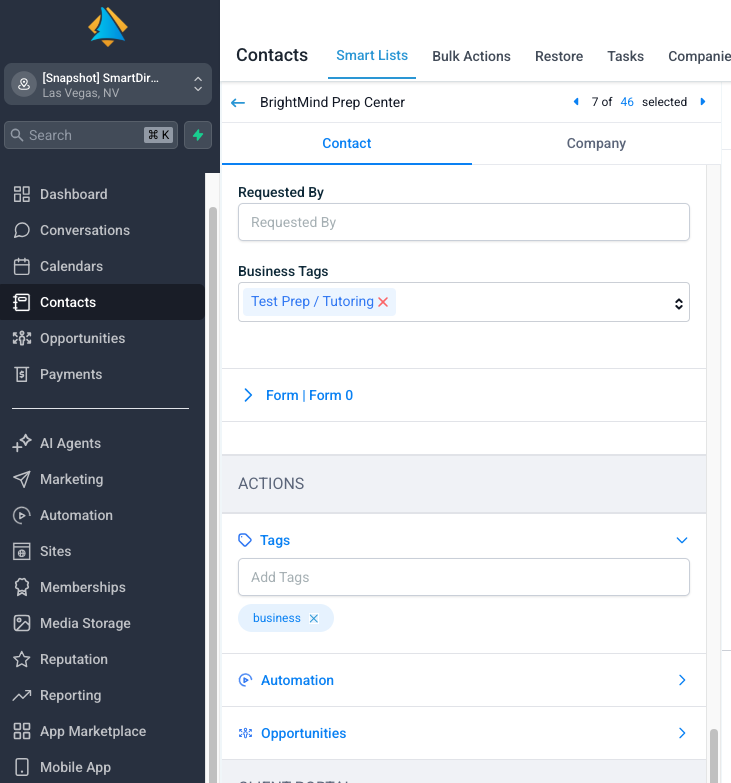The width and height of the screenshot is (731, 783).
Task: Expand the Opportunities actions section
Action: [x=682, y=733]
